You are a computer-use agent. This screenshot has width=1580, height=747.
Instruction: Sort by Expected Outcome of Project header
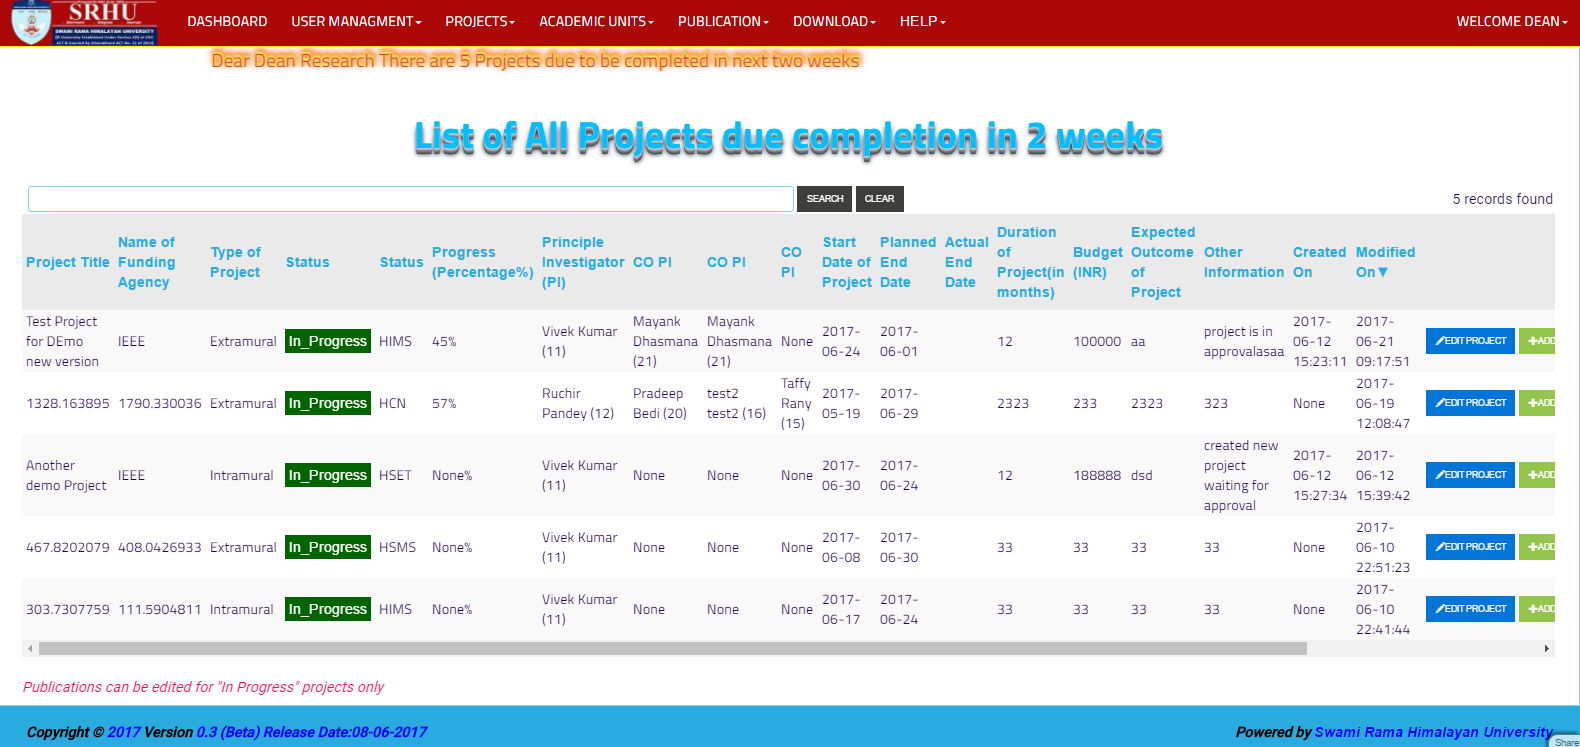(1162, 262)
